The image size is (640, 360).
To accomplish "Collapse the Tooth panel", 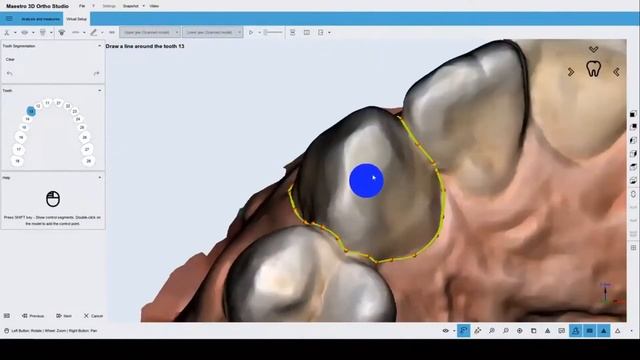I will [100, 91].
